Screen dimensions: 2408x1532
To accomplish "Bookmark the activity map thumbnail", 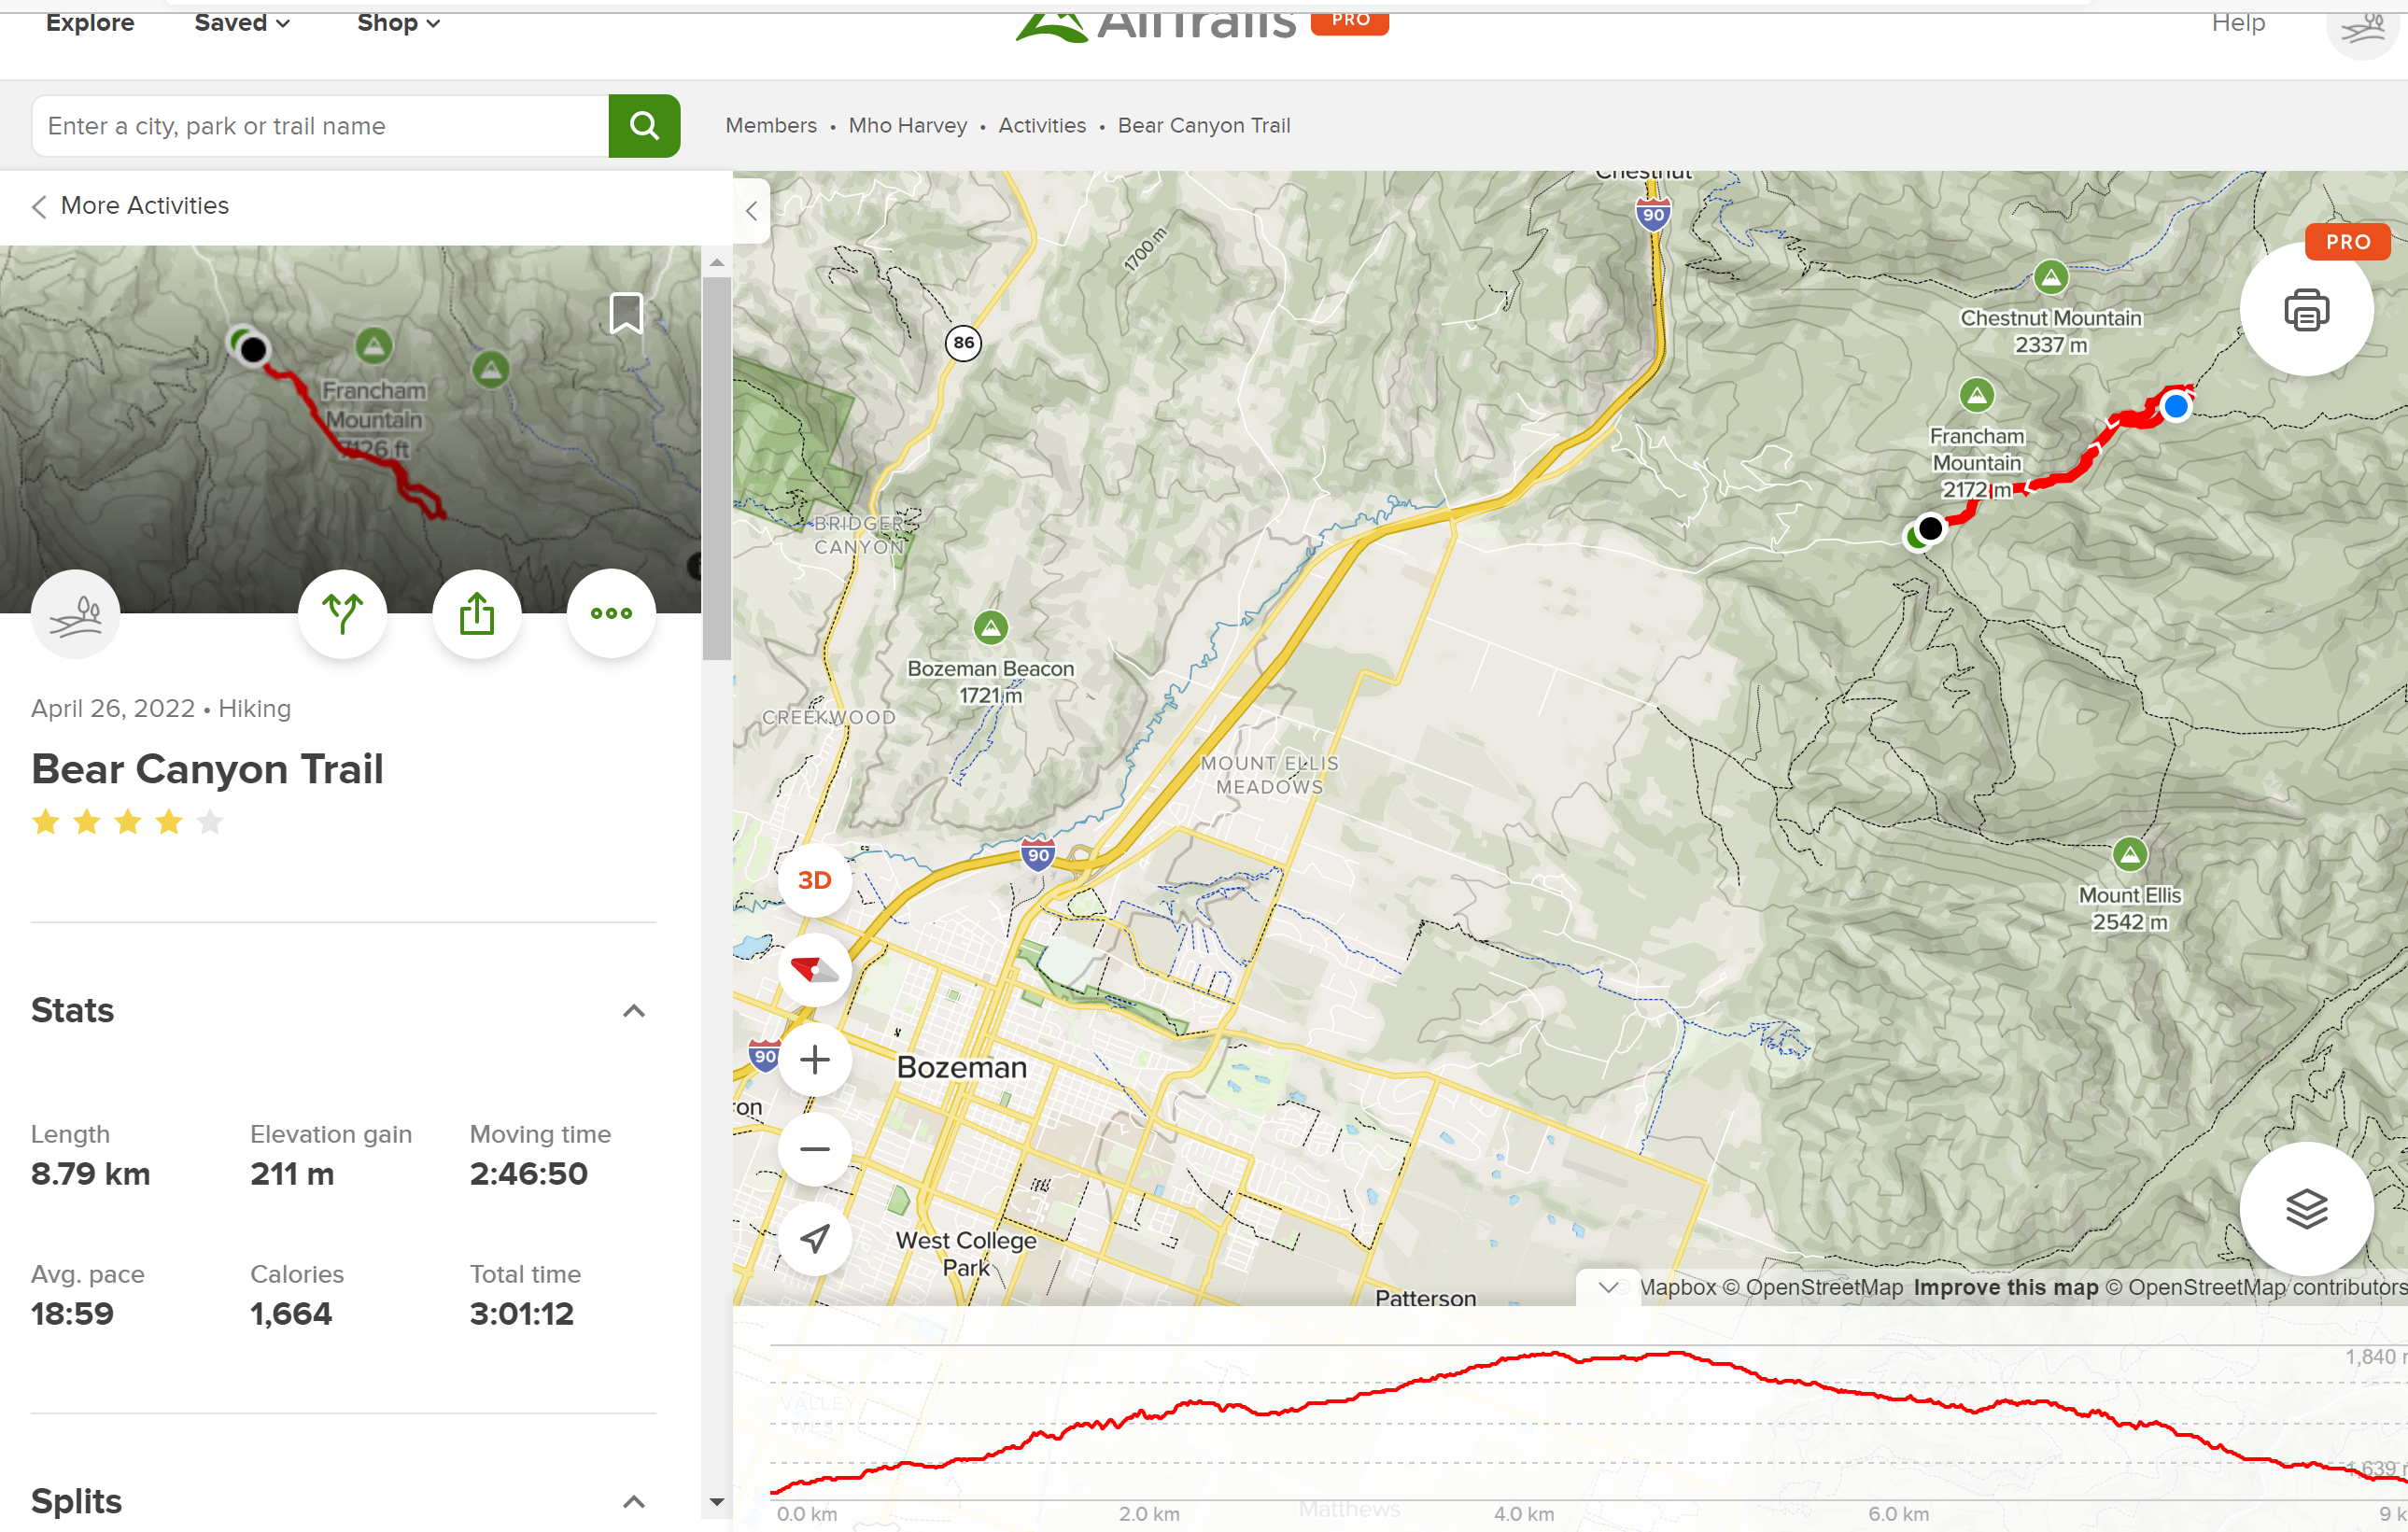I will [626, 313].
